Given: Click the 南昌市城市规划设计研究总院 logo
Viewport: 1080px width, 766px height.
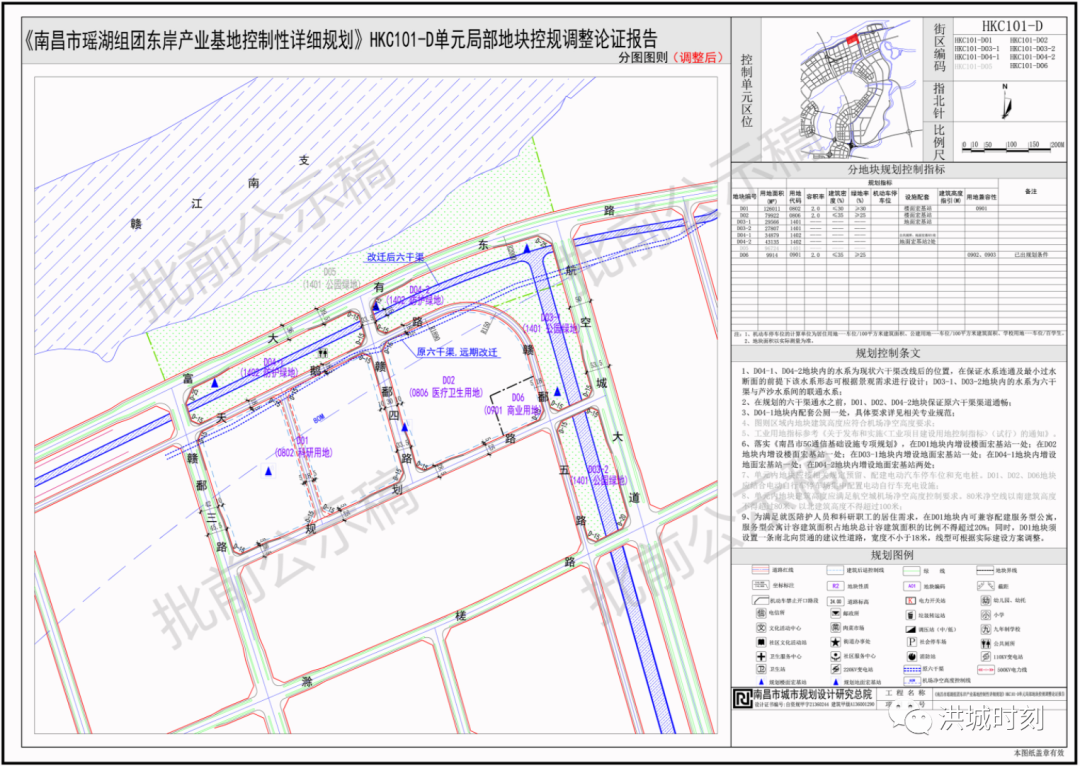Looking at the screenshot, I should click(x=743, y=698).
